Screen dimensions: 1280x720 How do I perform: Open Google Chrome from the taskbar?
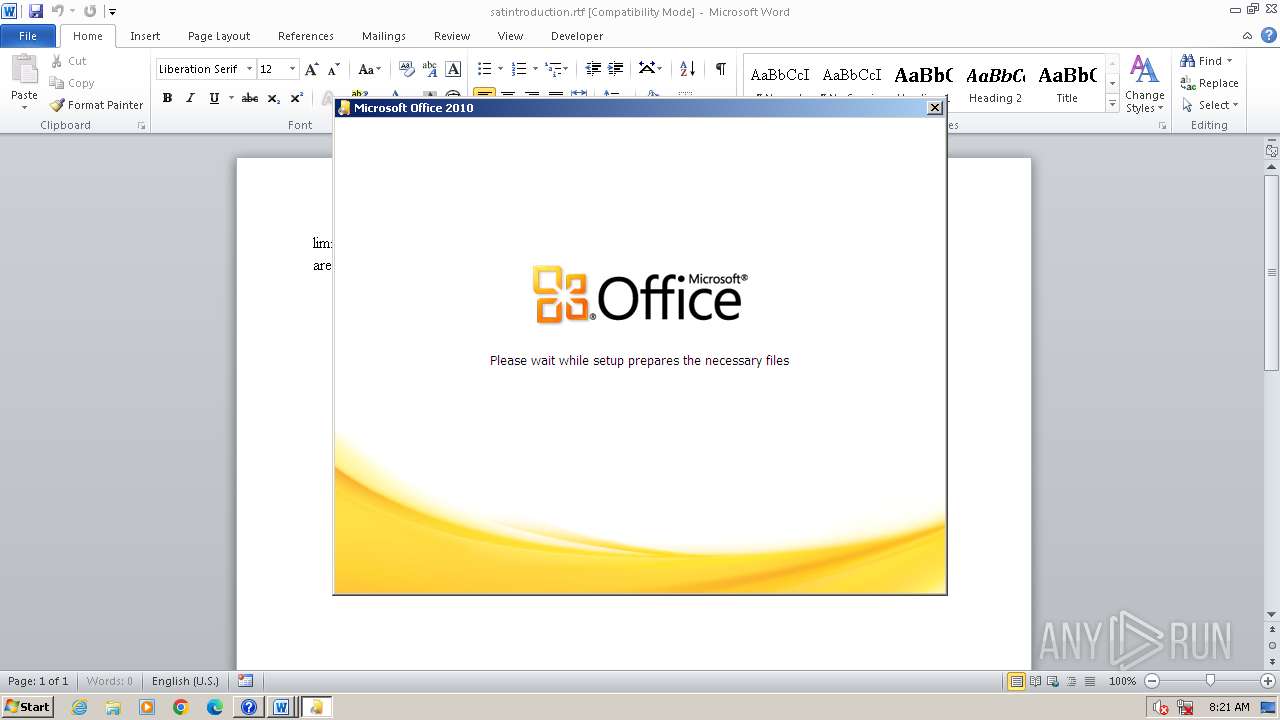pyautogui.click(x=181, y=707)
